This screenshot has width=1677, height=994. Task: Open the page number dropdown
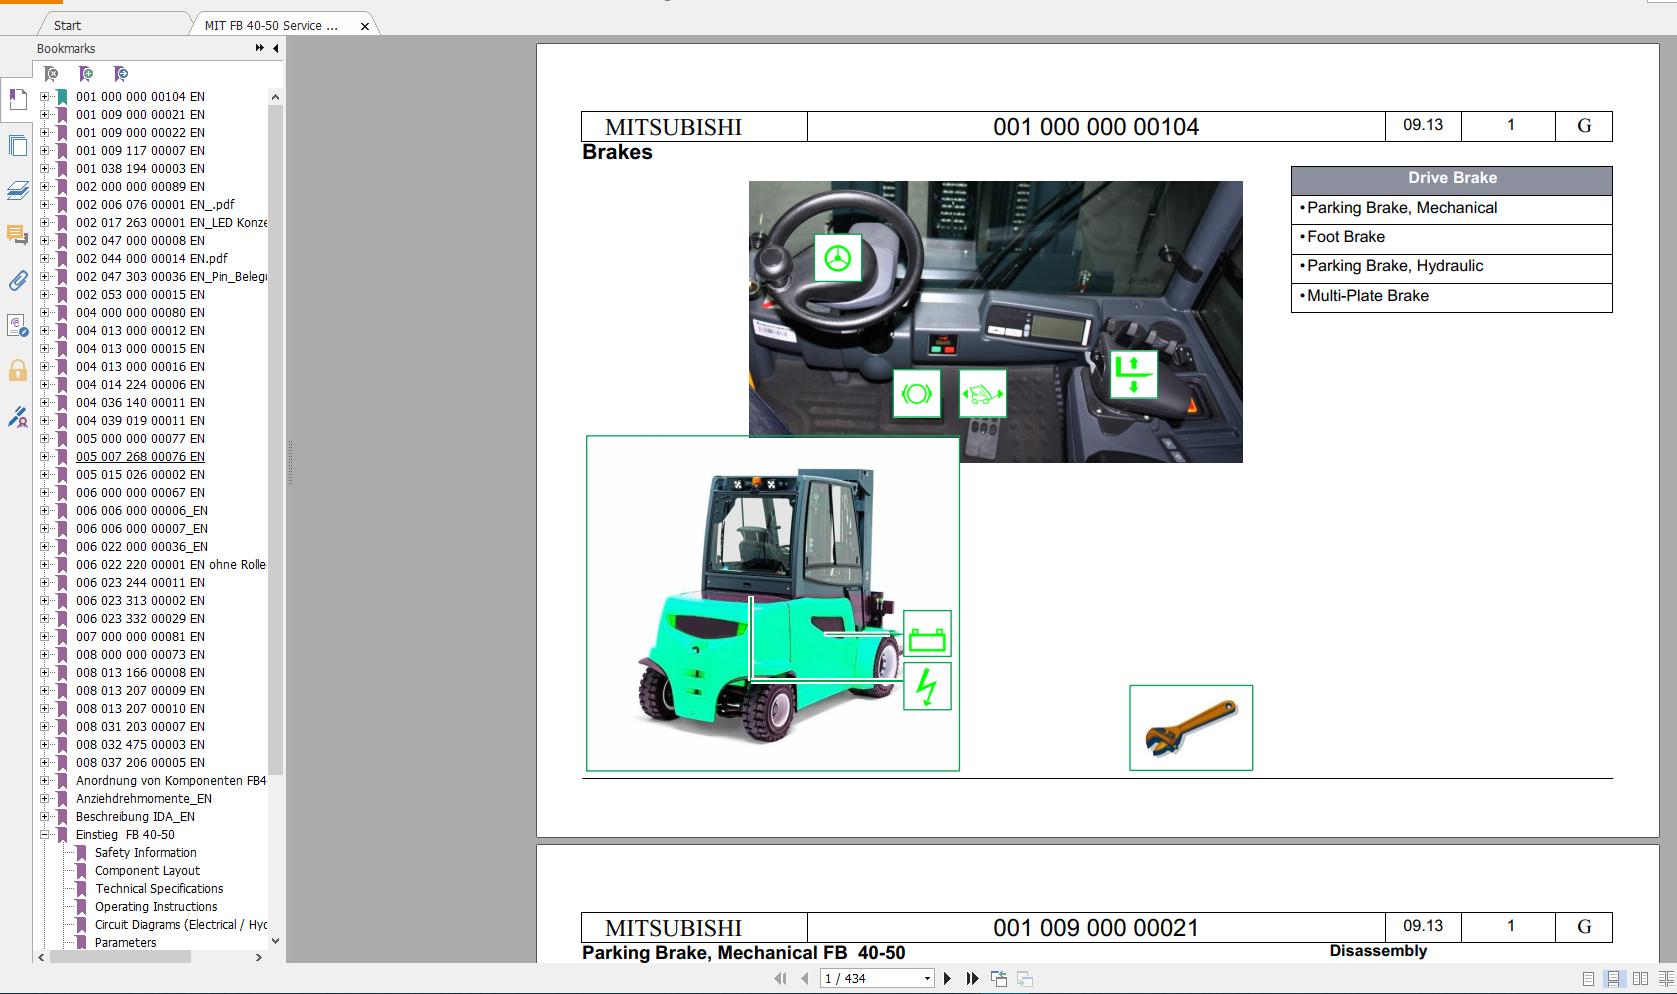coord(927,979)
